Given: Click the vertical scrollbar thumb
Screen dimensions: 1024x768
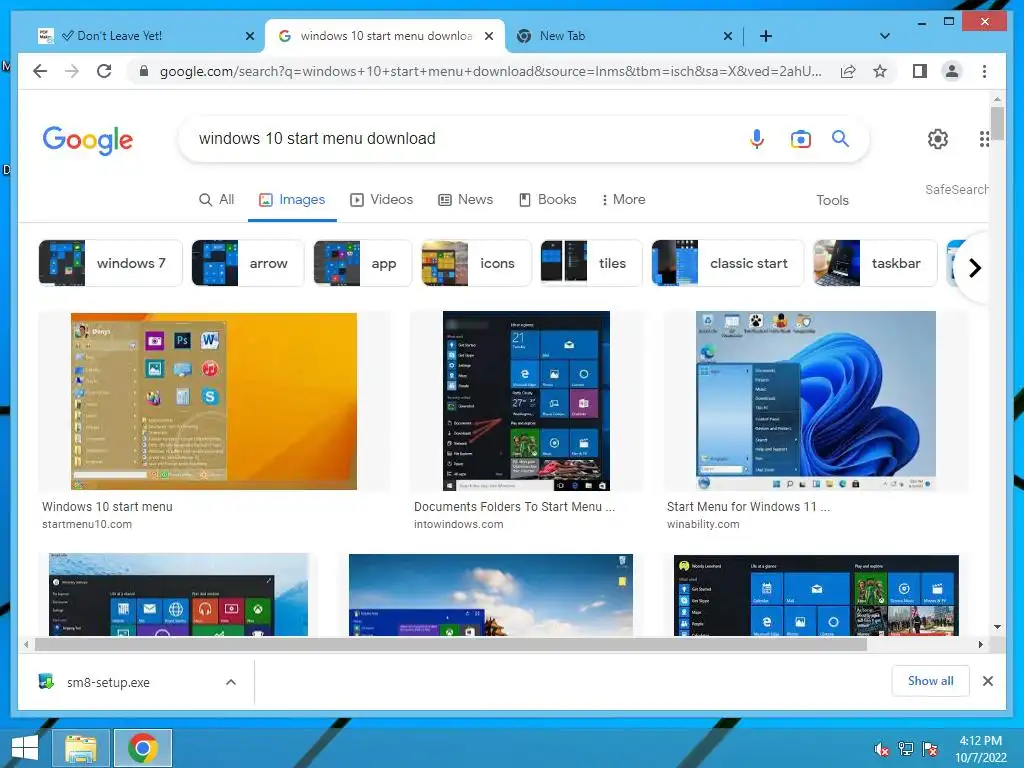Looking at the screenshot, I should [997, 123].
